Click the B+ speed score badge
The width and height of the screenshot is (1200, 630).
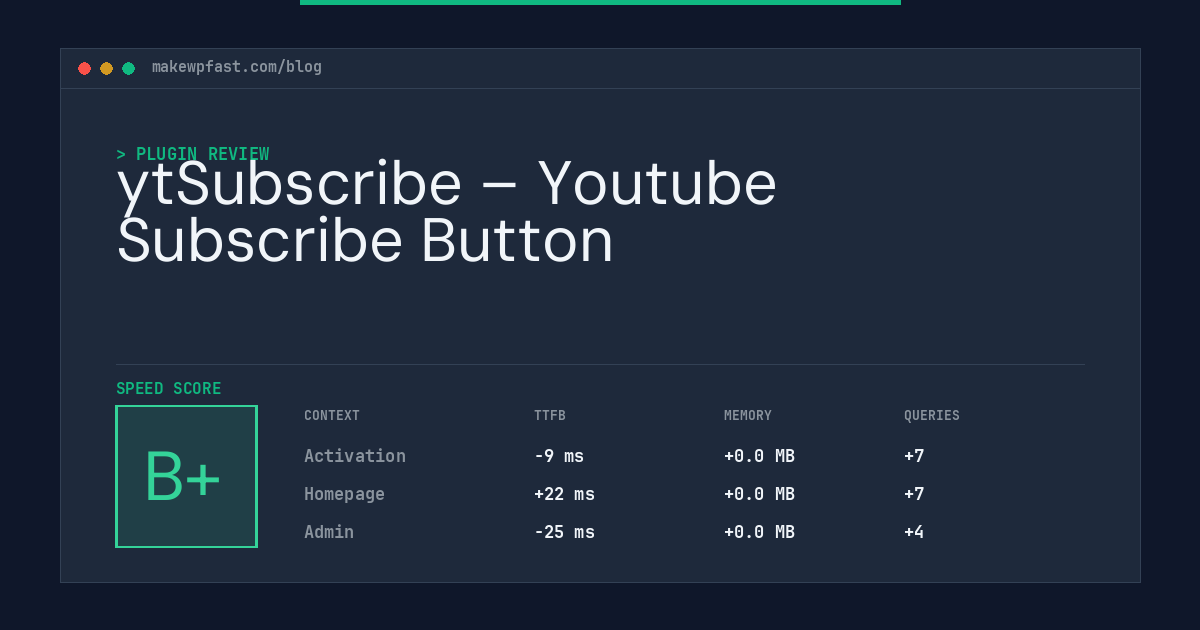(186, 476)
